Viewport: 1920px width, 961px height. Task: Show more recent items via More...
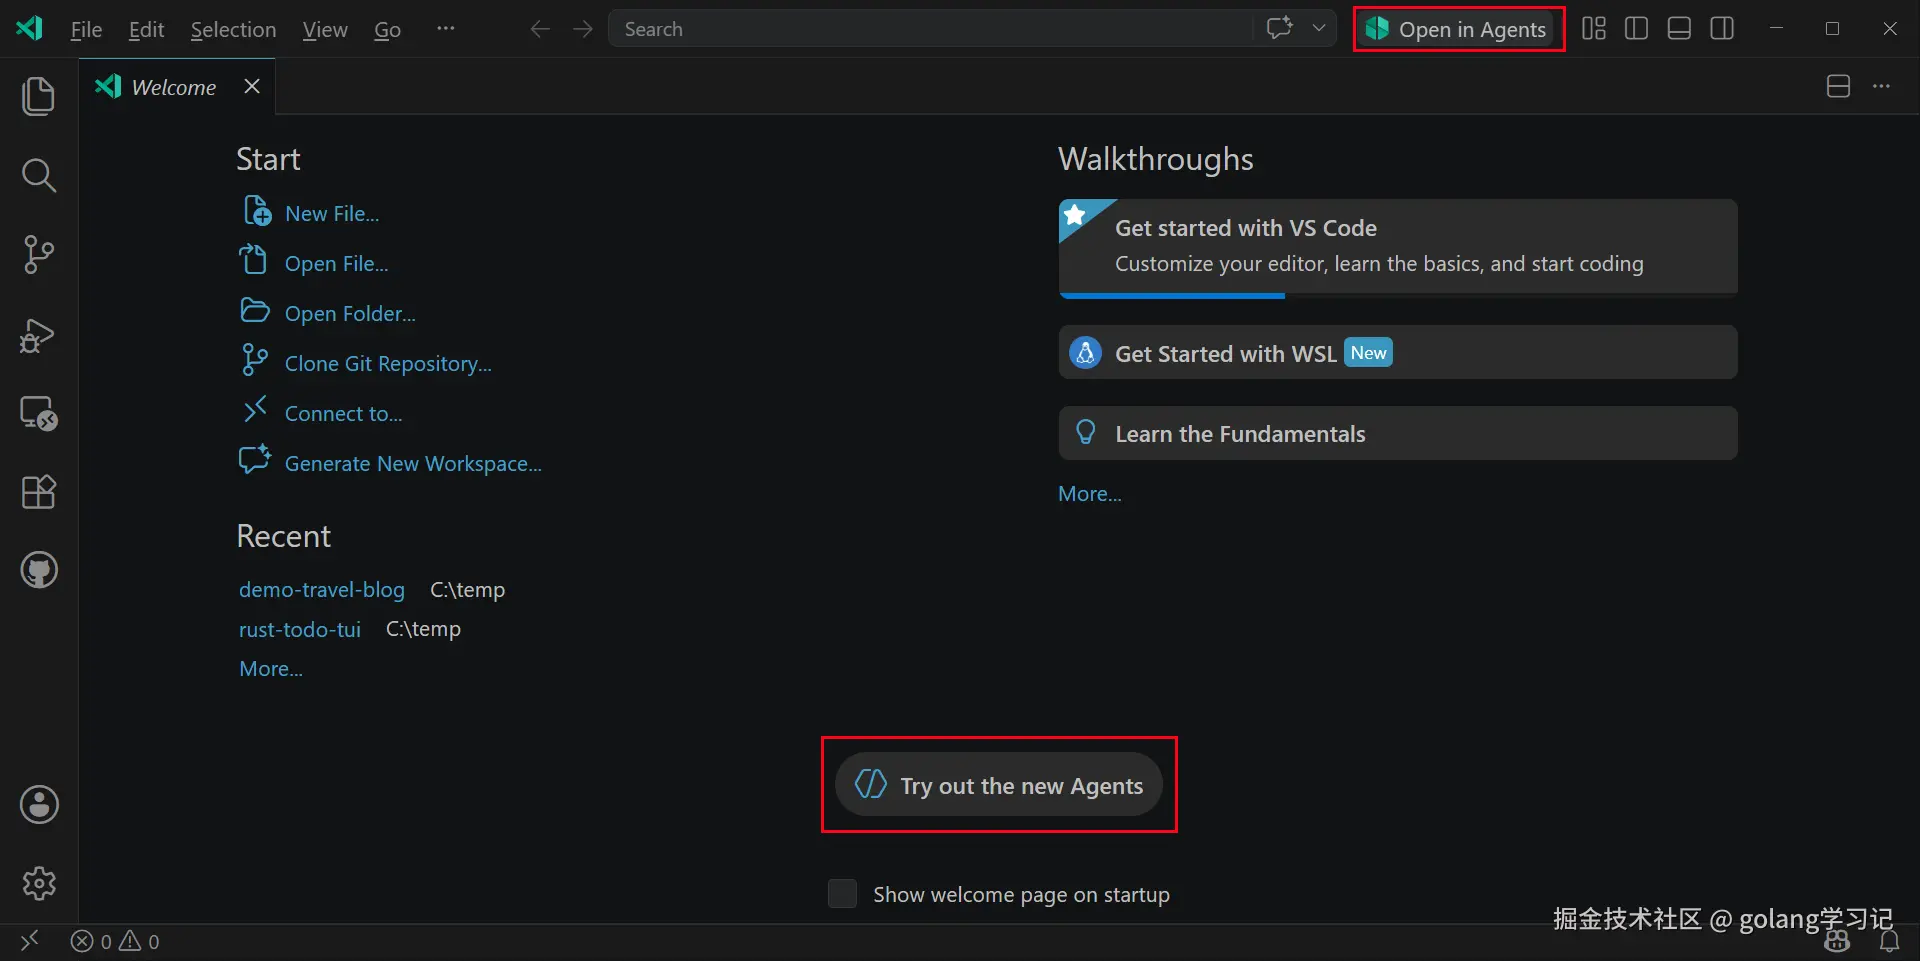click(271, 669)
